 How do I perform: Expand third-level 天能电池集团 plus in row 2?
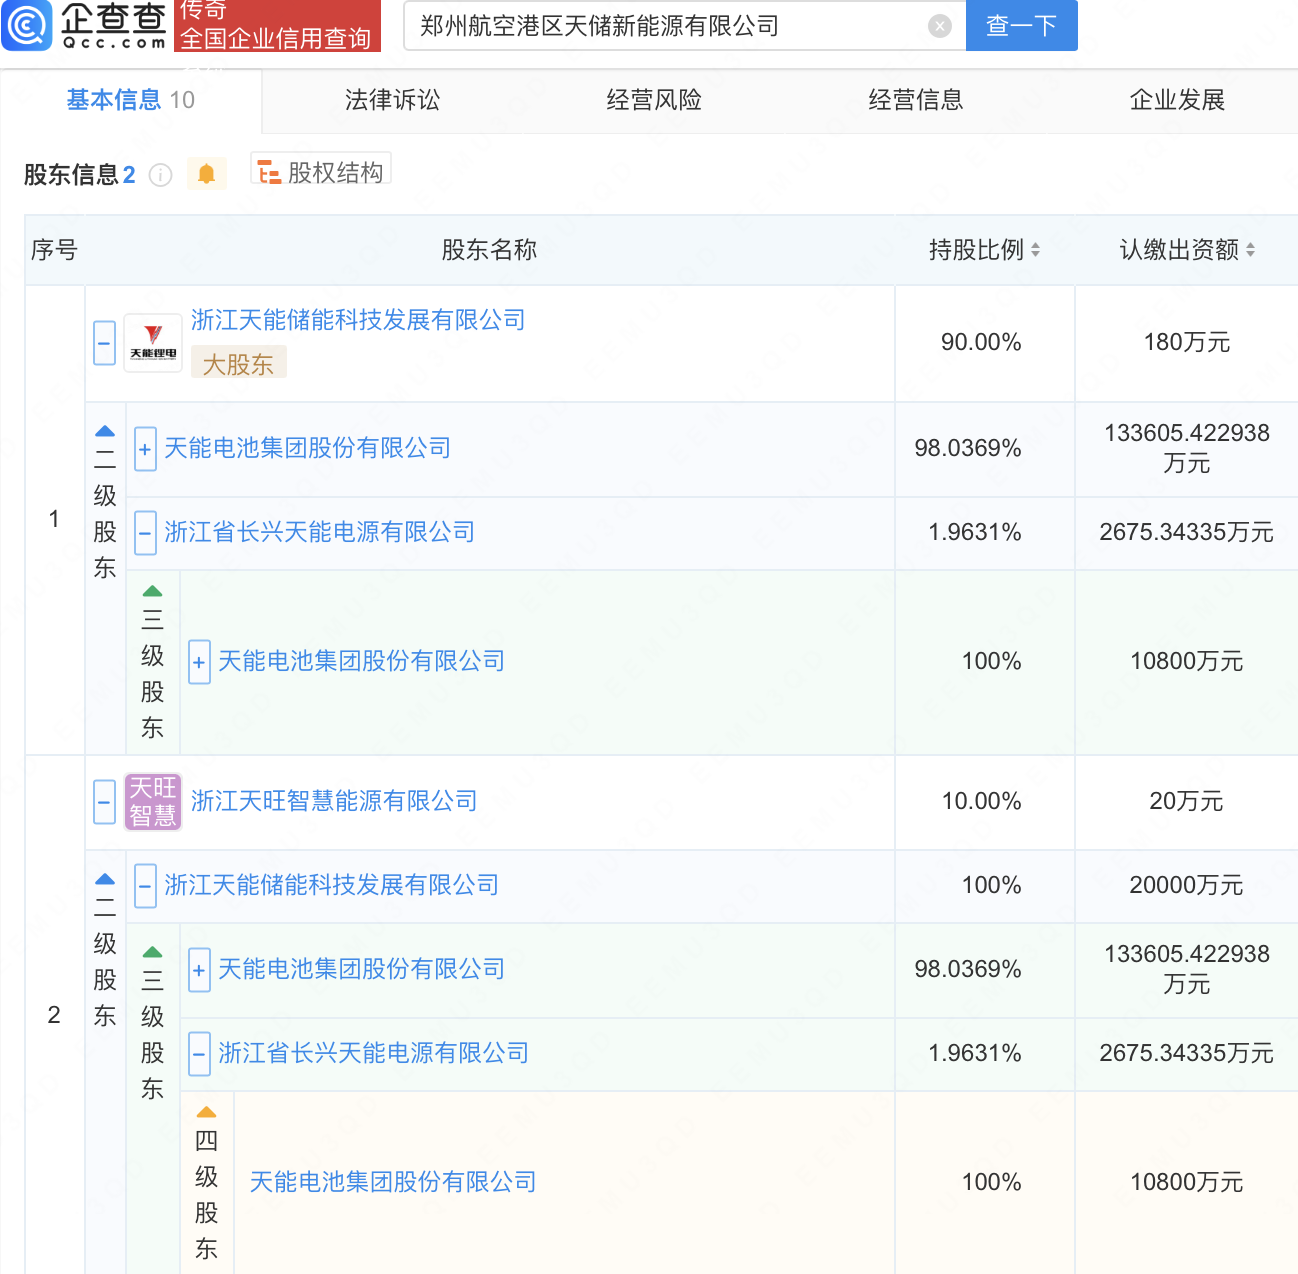click(199, 970)
